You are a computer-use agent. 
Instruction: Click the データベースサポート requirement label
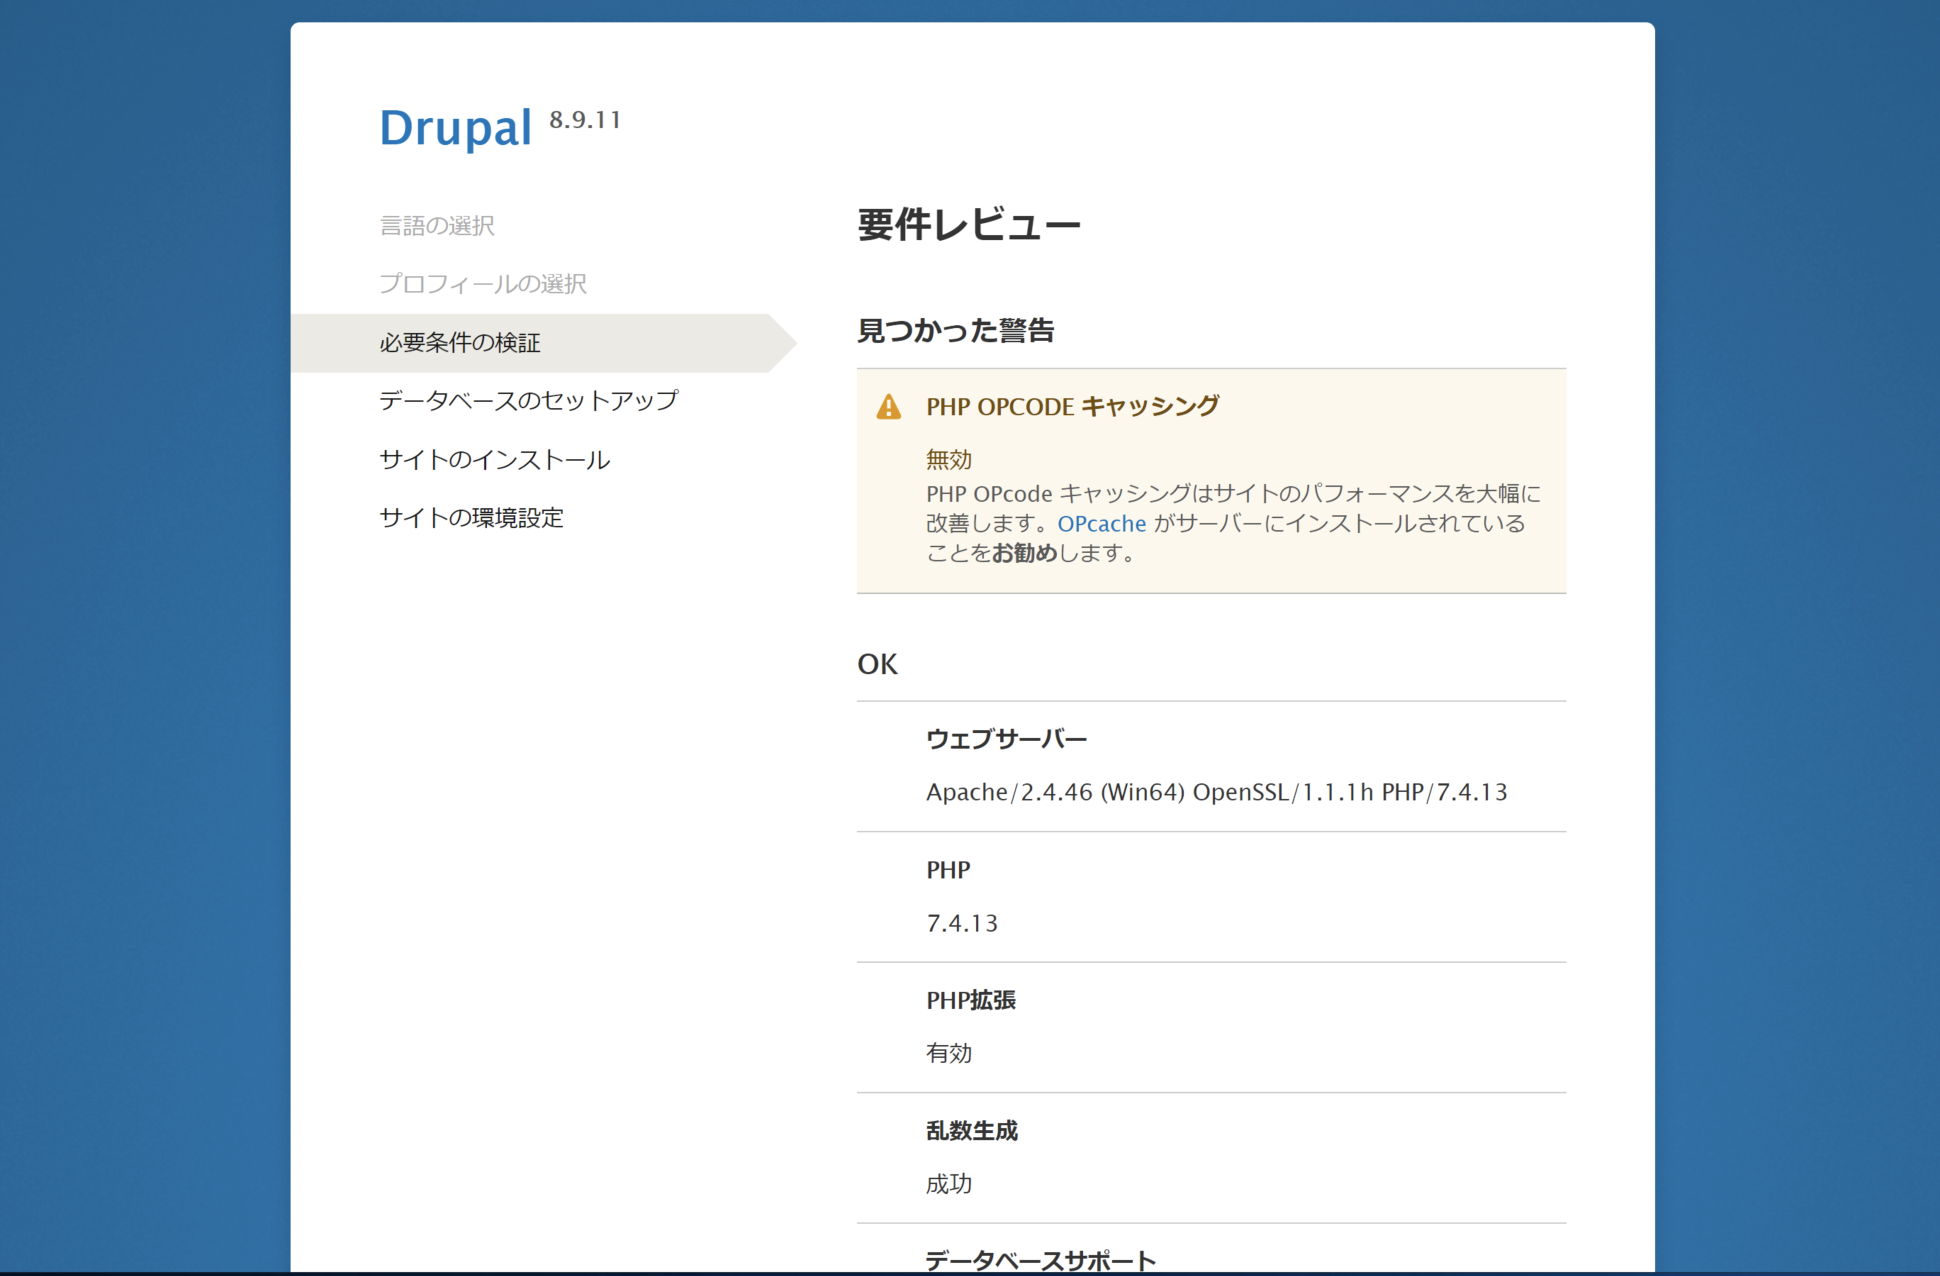1041,1260
